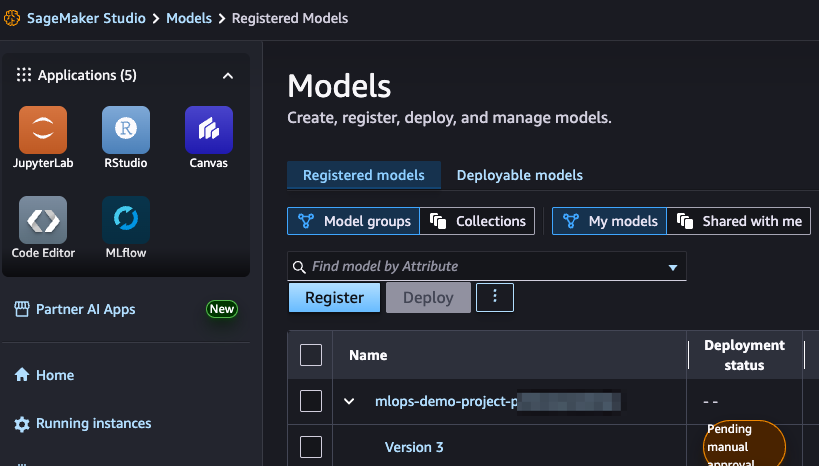Image resolution: width=819 pixels, height=466 pixels.
Task: Open the MLflow application
Action: (125, 227)
